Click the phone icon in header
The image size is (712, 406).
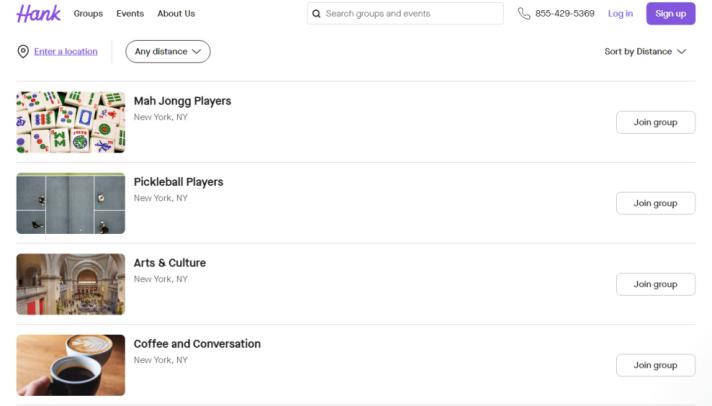pyautogui.click(x=524, y=14)
